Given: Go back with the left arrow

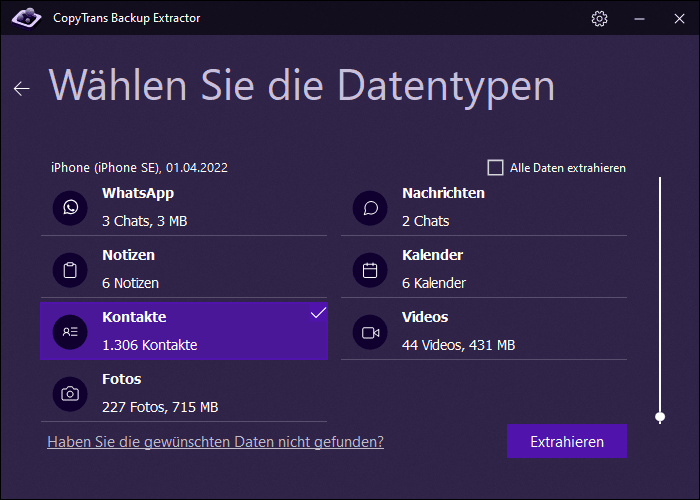Looking at the screenshot, I should 21,88.
